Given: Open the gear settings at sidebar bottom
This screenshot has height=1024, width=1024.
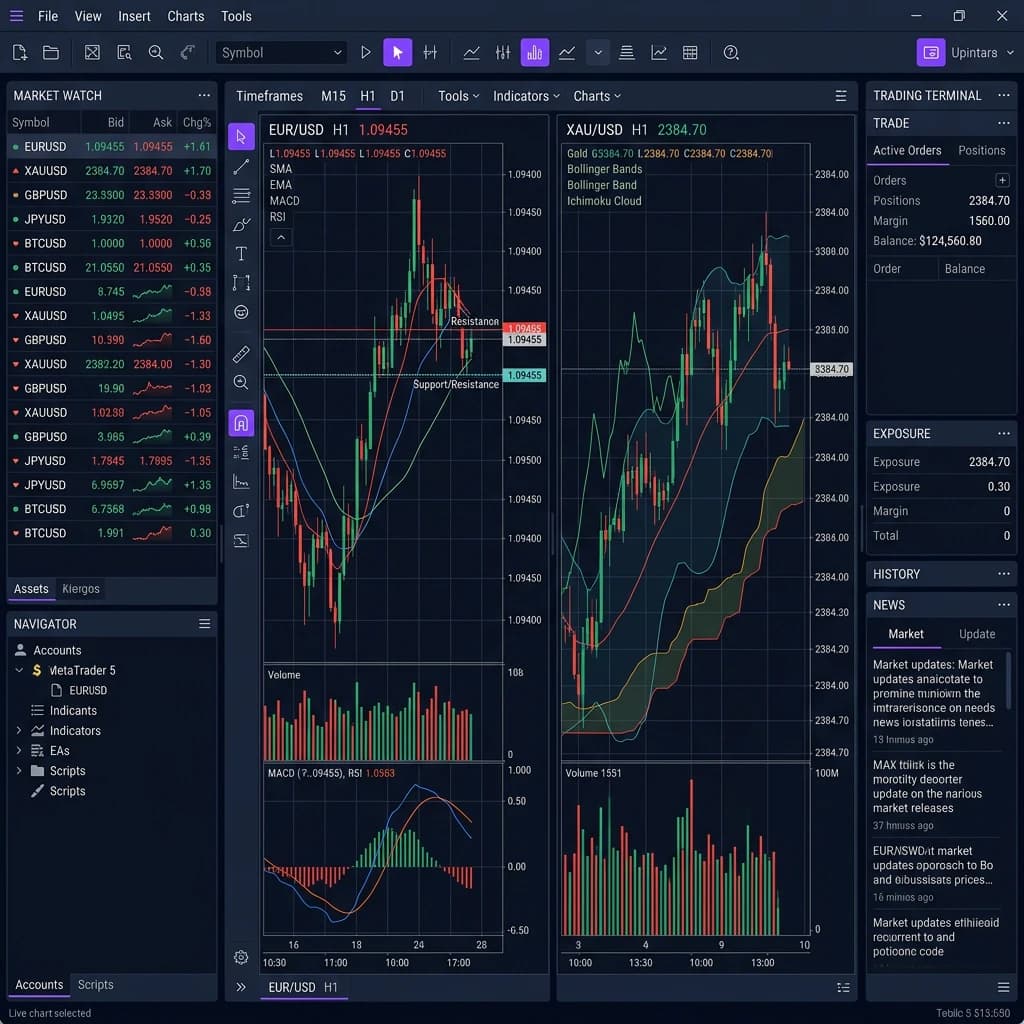Looking at the screenshot, I should [x=241, y=957].
